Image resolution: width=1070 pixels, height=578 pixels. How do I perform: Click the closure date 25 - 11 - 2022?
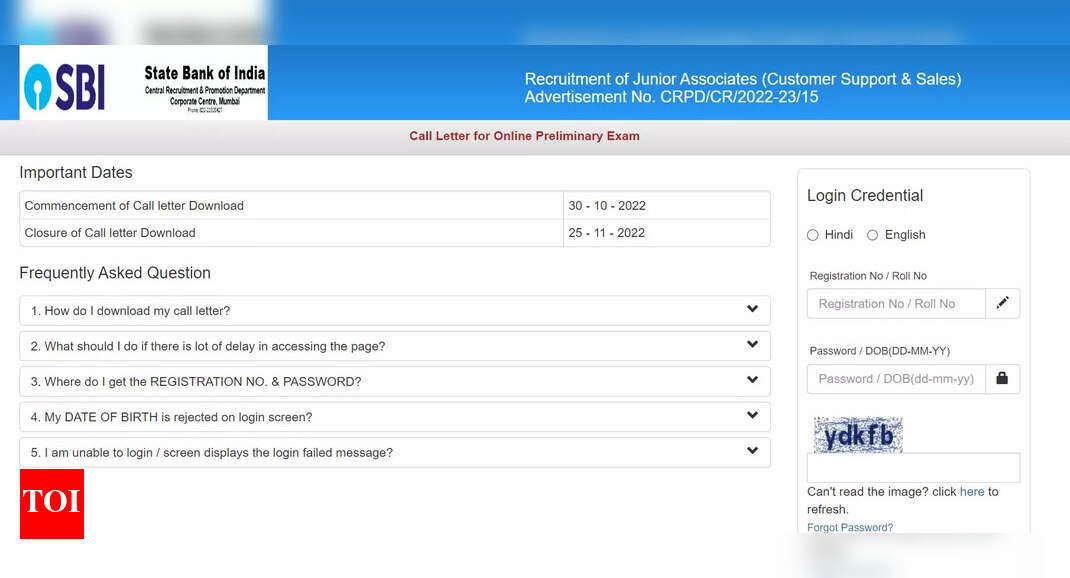pos(606,233)
